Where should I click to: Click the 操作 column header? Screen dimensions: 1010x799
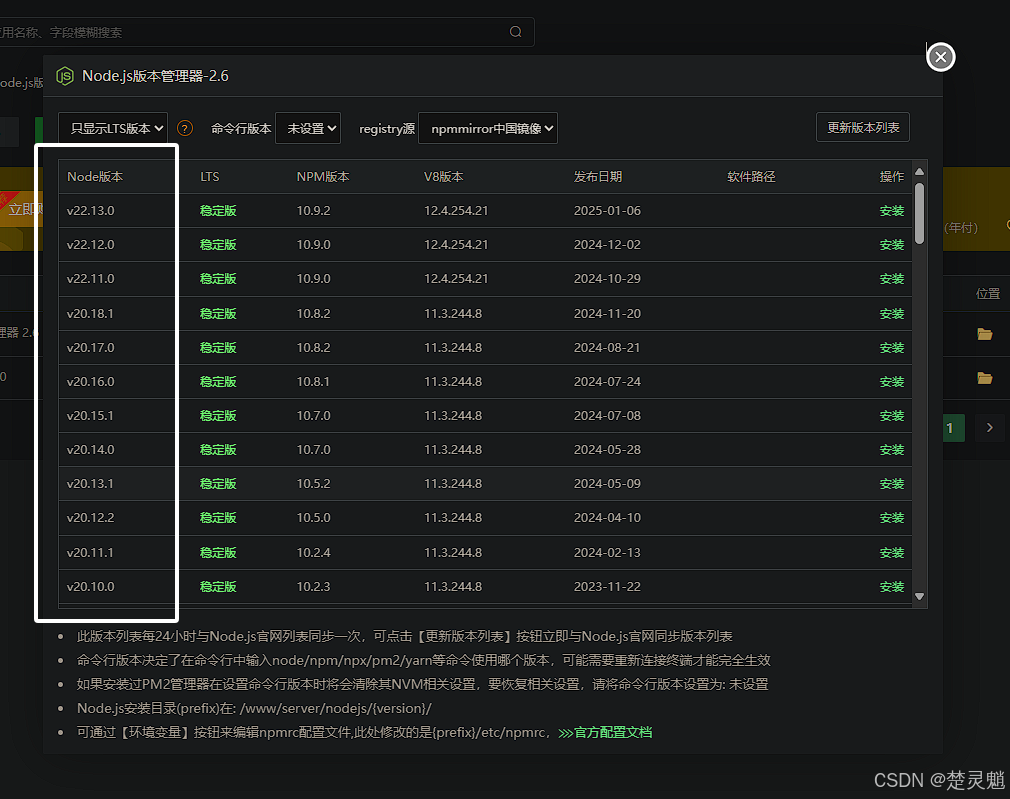point(891,177)
